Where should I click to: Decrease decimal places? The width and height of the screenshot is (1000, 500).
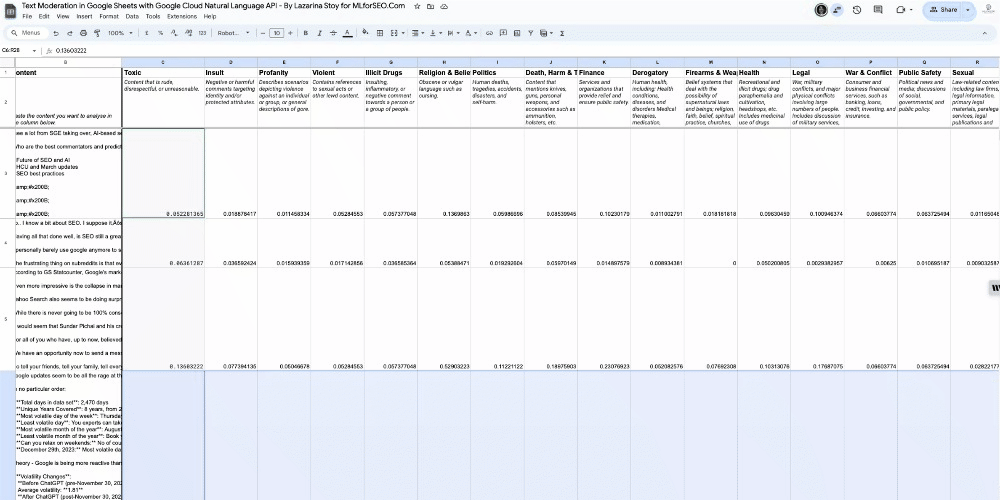pos(174,33)
